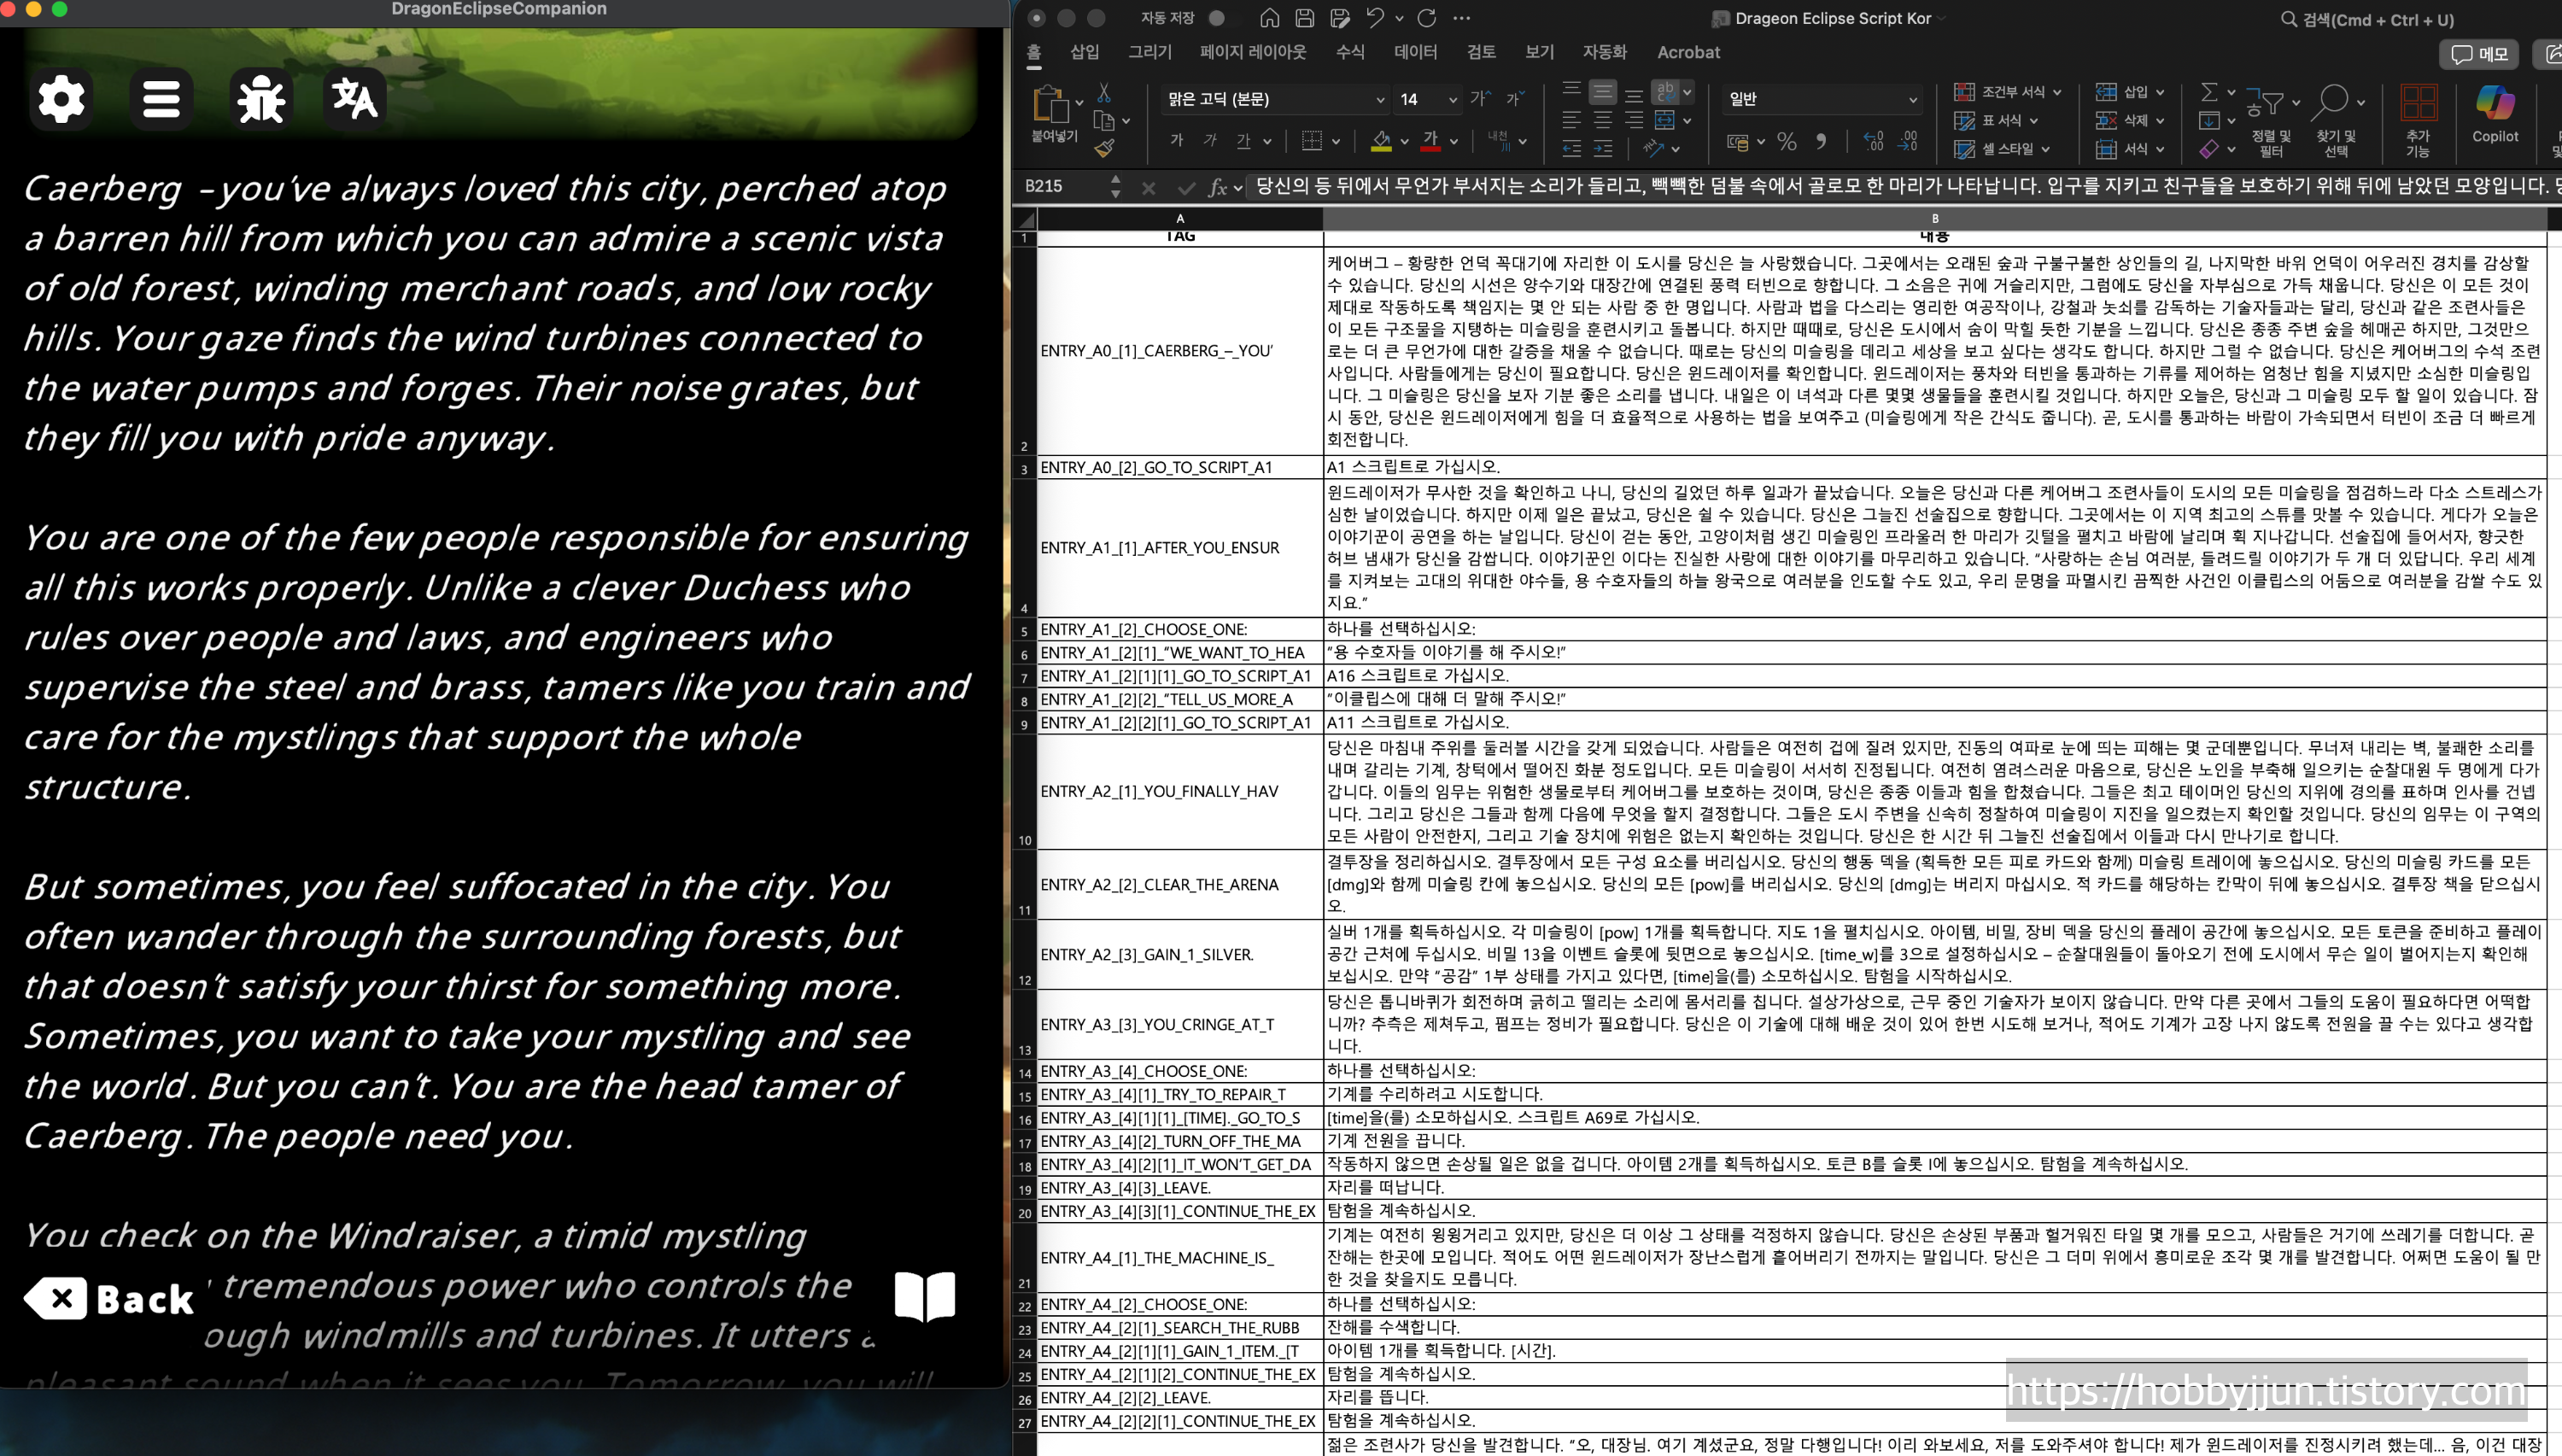Click the percent style icon
Viewport: 2562px width, 1456px height.
point(1787,142)
